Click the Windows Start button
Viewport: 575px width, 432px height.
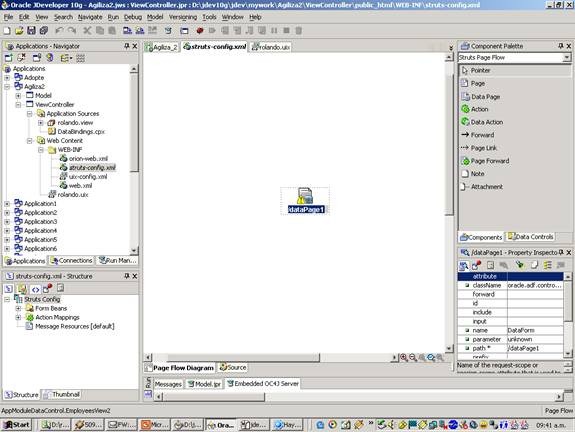coord(16,425)
